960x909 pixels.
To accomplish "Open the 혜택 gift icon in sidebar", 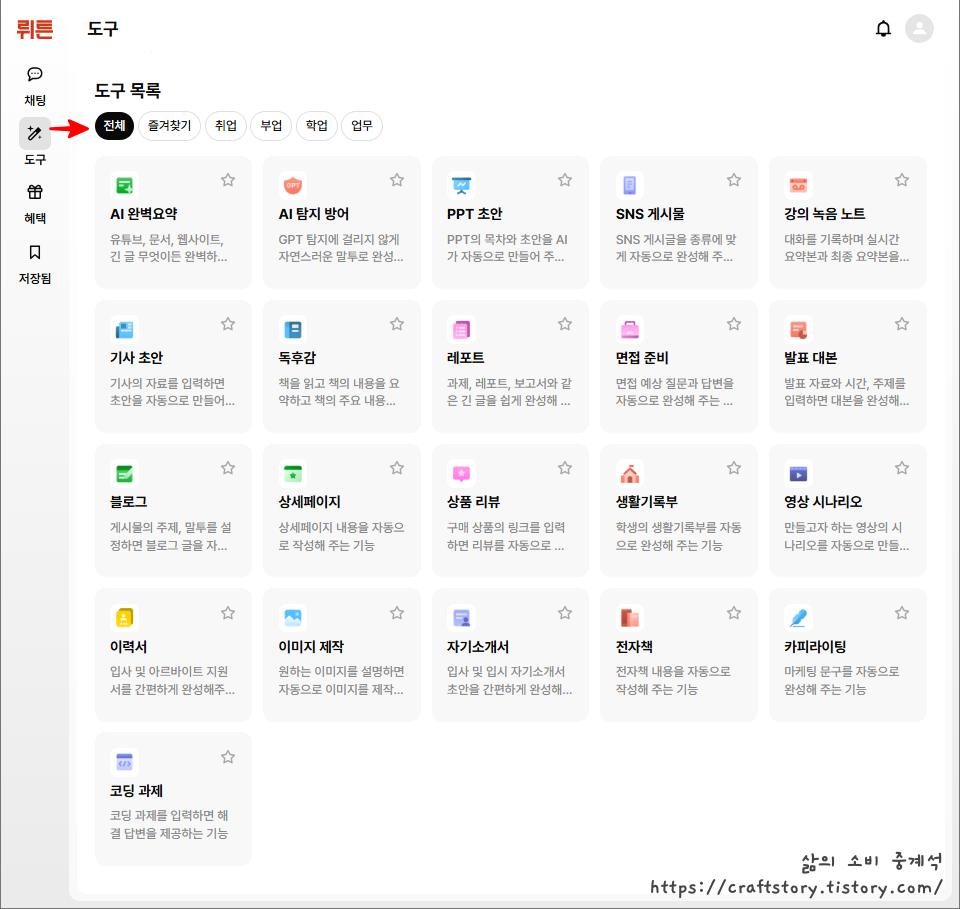I will coord(35,192).
